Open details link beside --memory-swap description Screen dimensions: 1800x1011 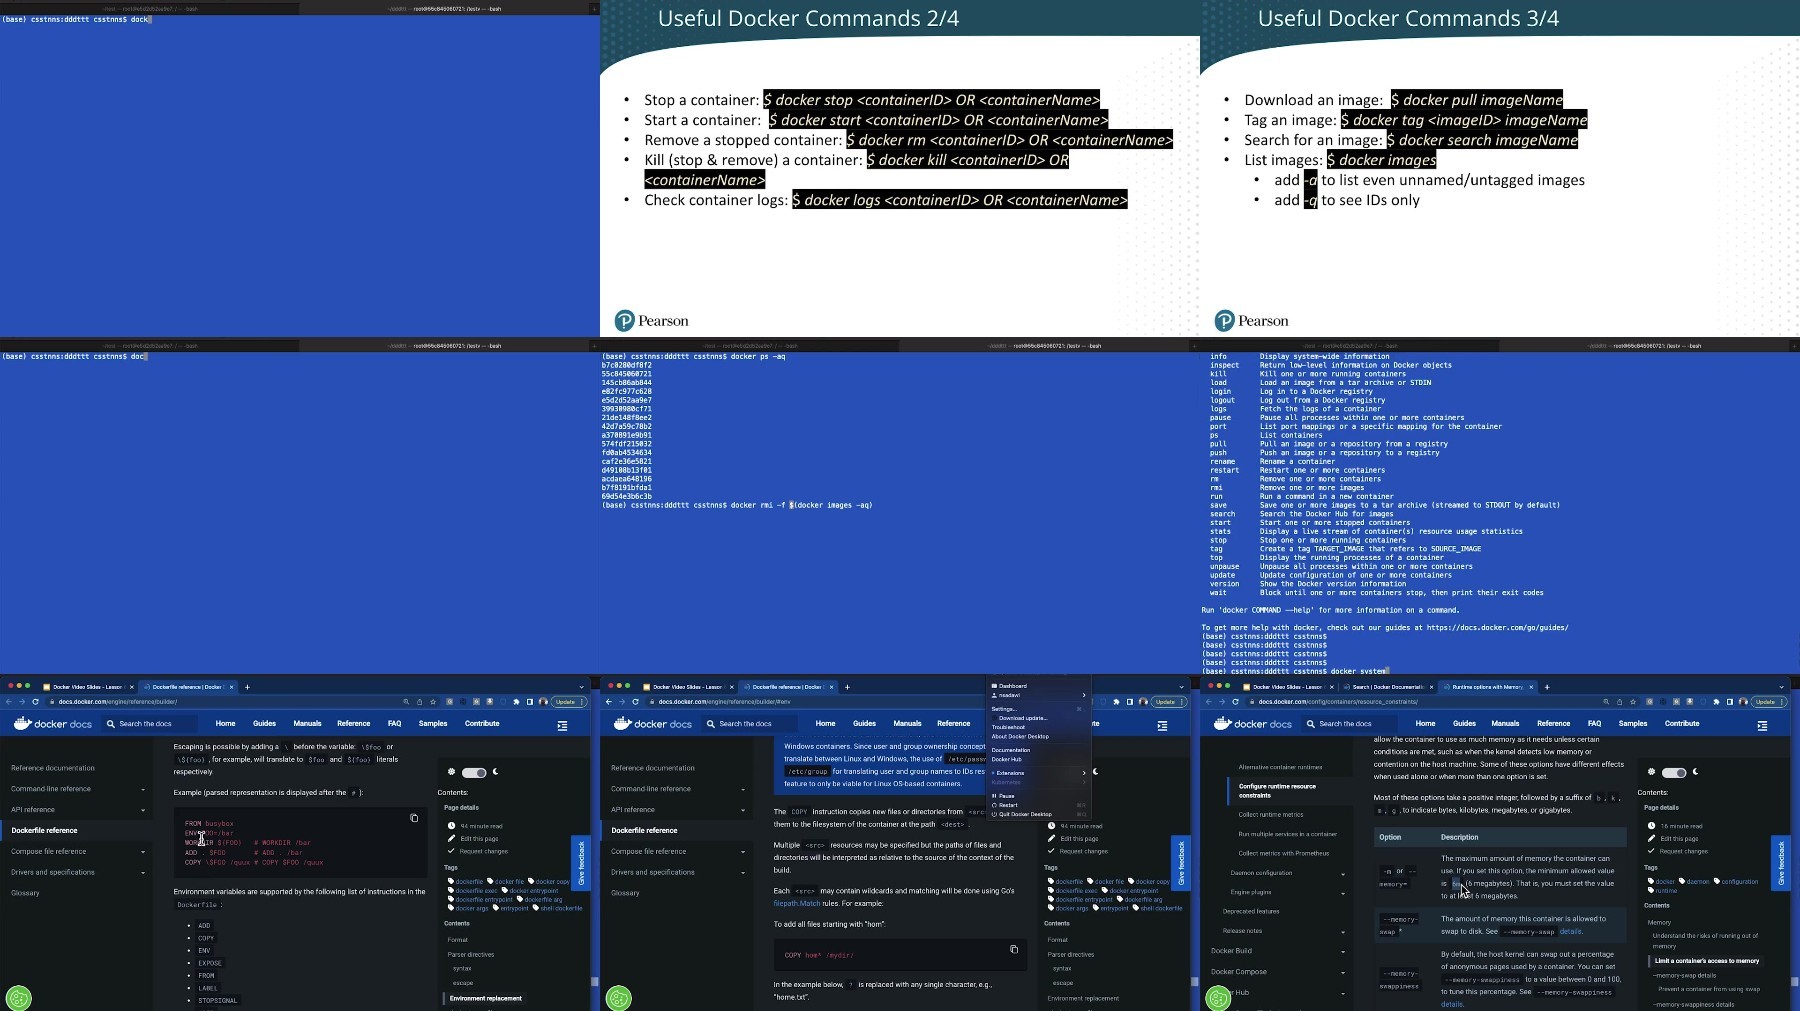[x=1571, y=931]
